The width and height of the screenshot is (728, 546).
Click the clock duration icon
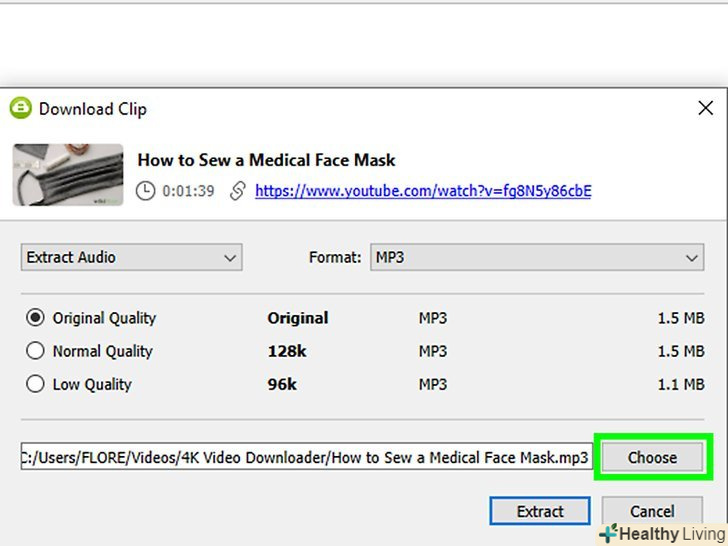coord(145,191)
